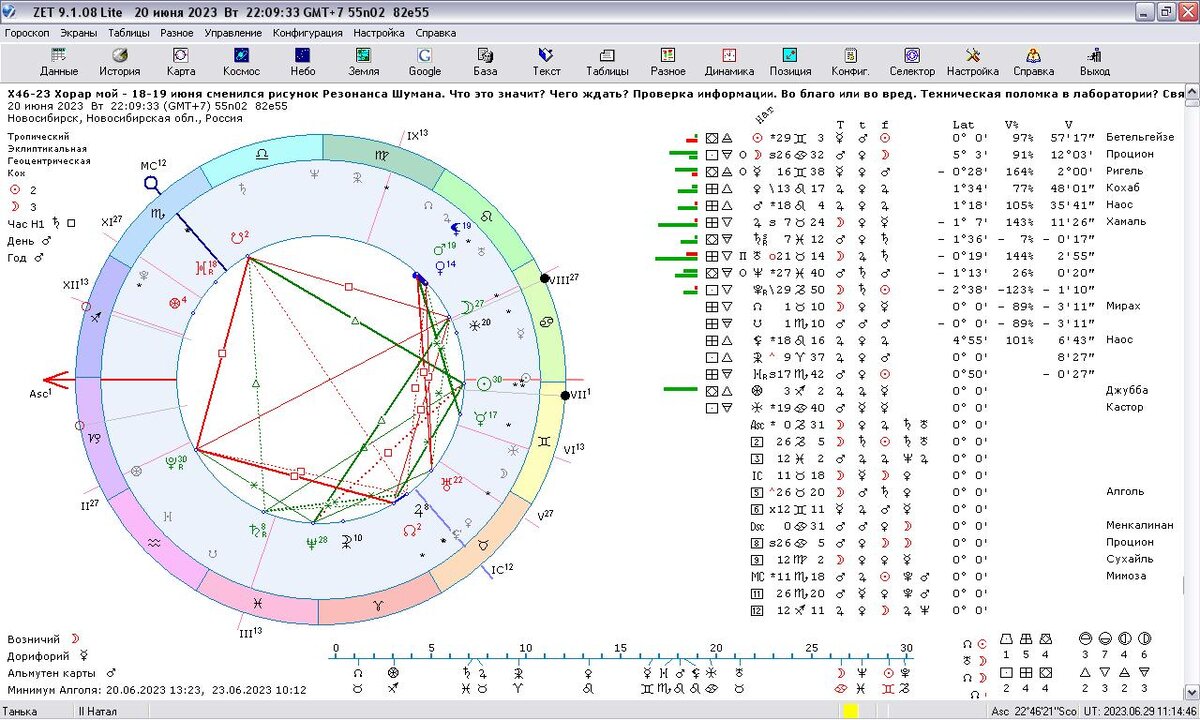
Task: Switch to the Космос view icon
Action: pos(241,62)
